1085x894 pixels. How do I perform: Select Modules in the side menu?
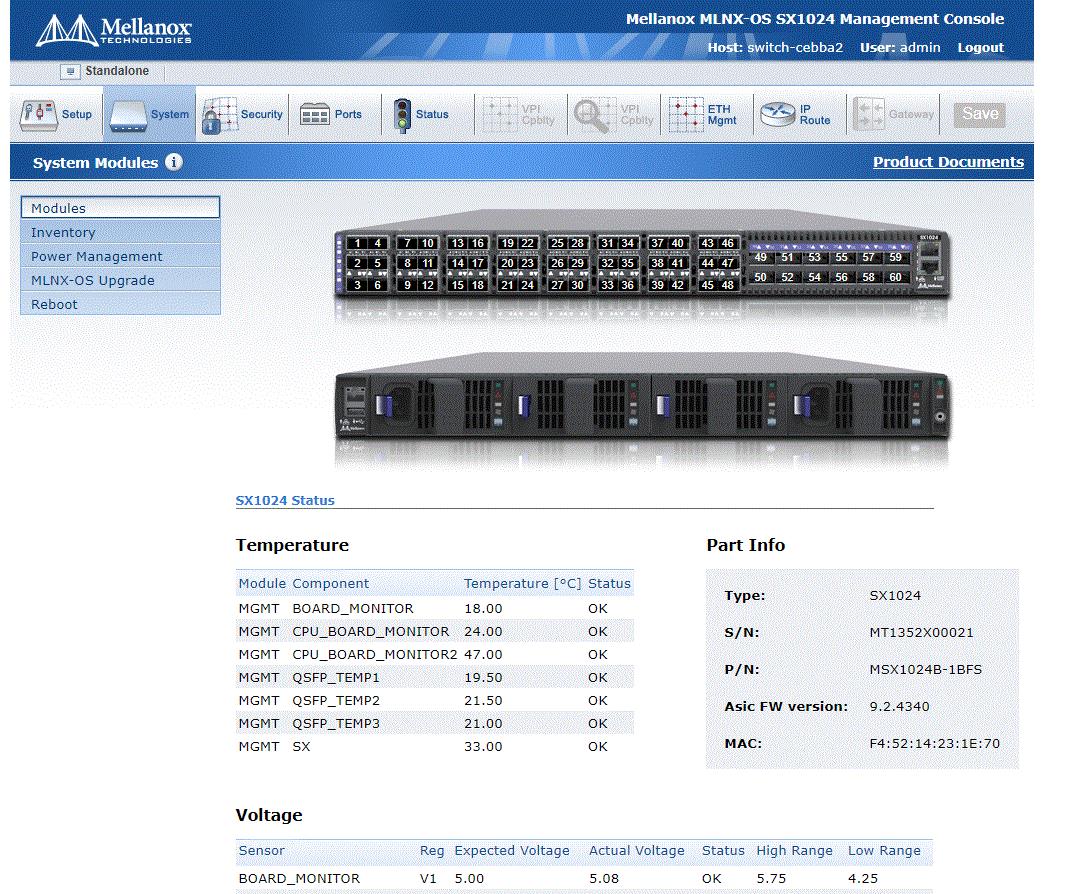tap(120, 208)
